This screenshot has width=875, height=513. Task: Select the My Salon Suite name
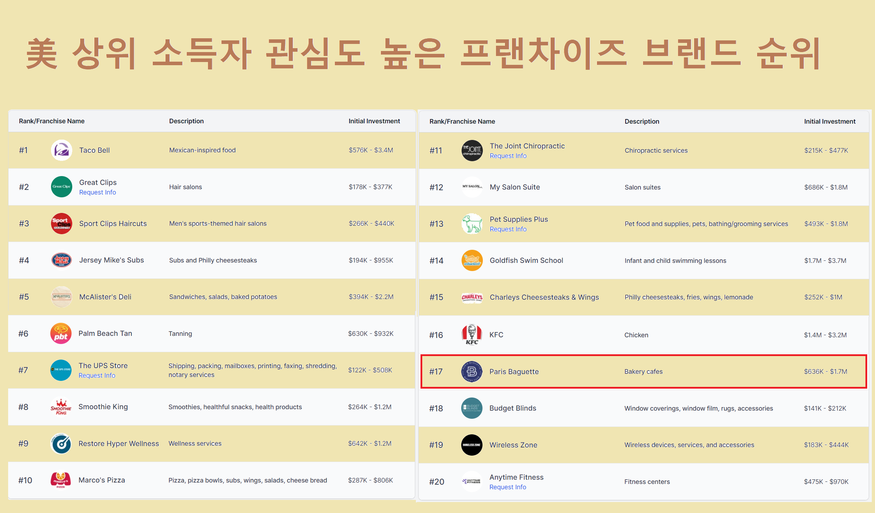click(x=515, y=187)
